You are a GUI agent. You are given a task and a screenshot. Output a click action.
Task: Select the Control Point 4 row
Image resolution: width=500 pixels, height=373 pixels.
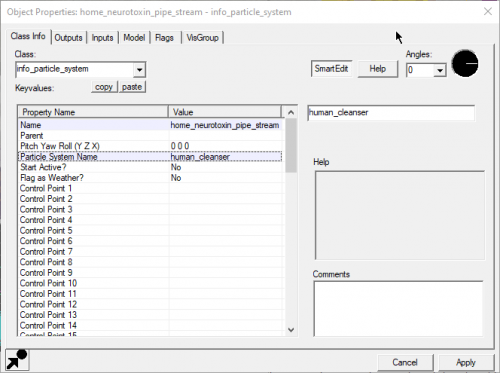point(150,220)
